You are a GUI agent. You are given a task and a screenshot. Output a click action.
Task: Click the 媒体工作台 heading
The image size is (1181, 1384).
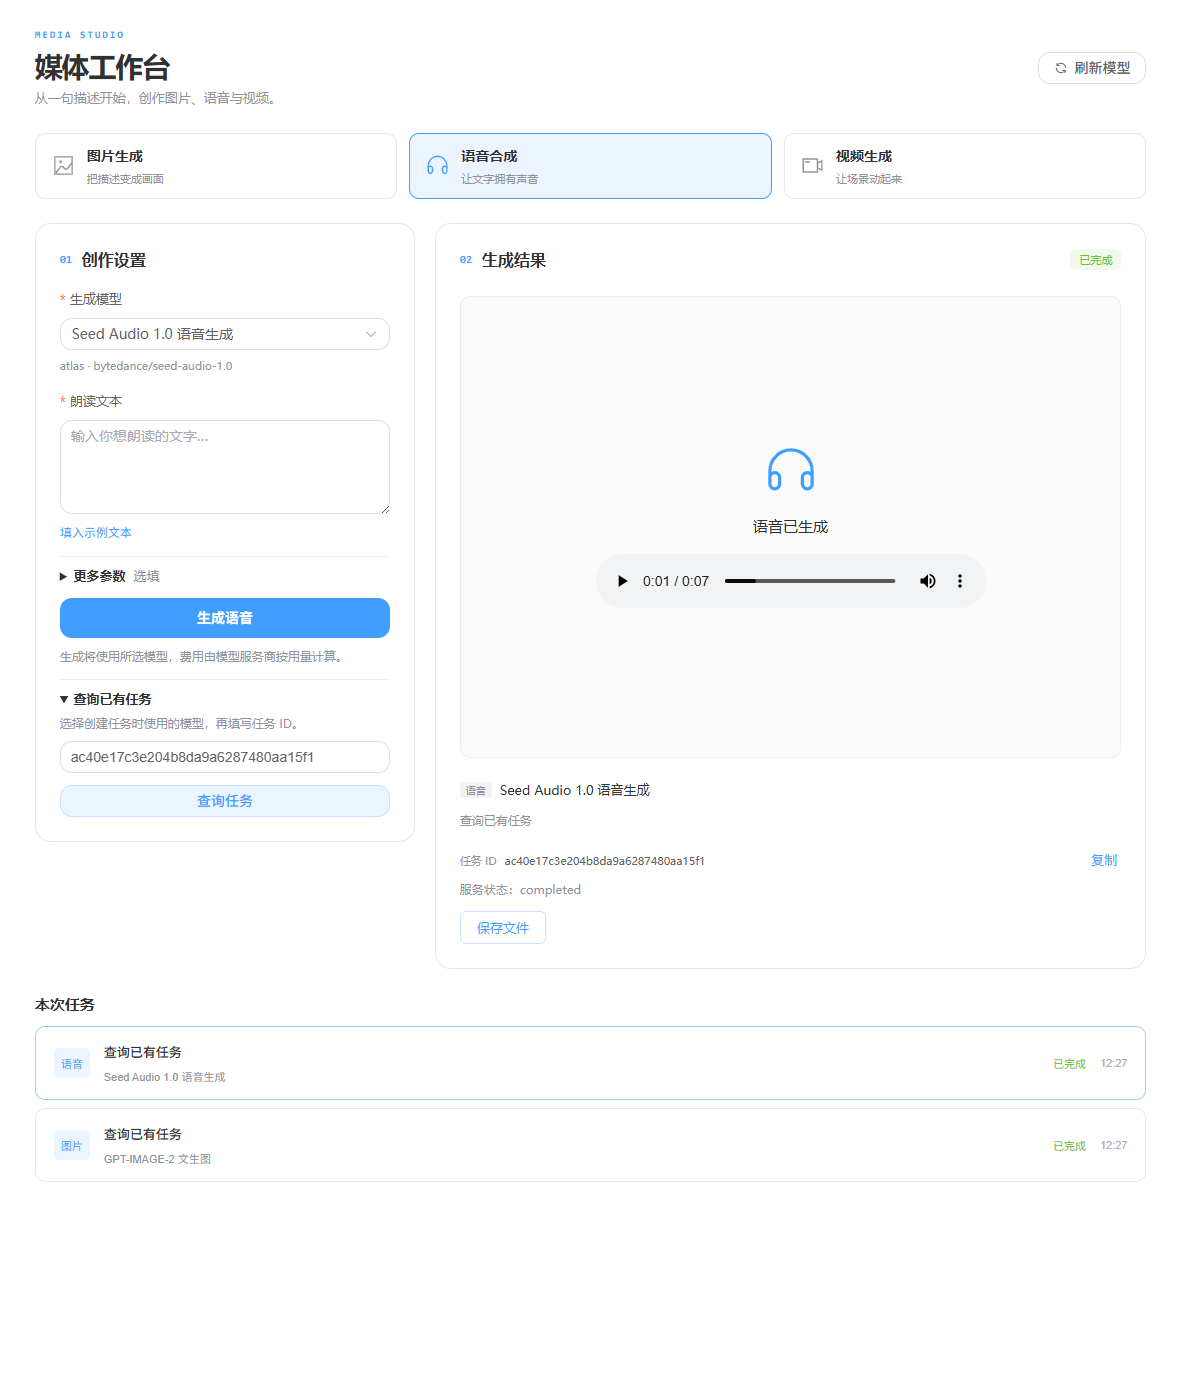pos(102,68)
